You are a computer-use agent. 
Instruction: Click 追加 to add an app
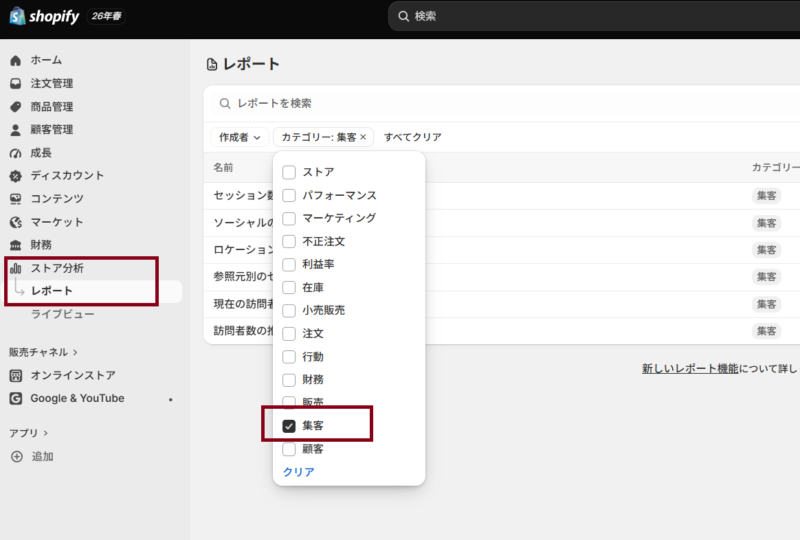42,456
